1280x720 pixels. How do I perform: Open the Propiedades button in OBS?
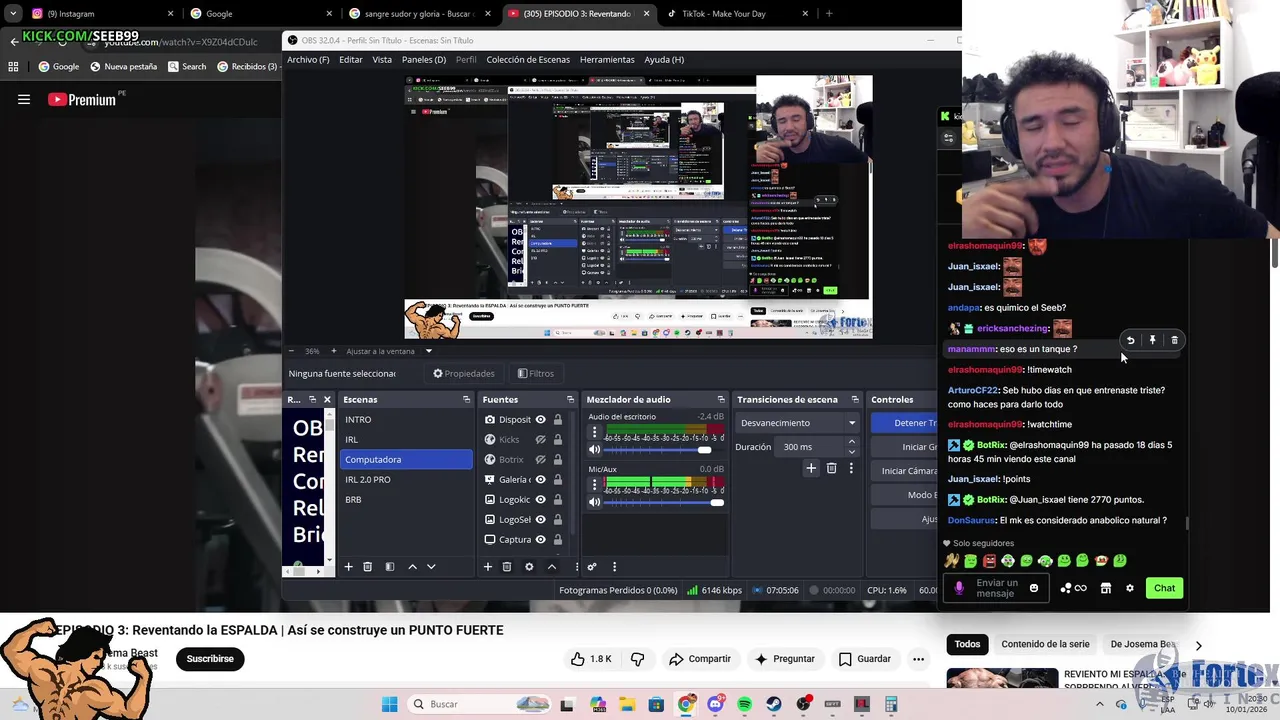tap(464, 374)
